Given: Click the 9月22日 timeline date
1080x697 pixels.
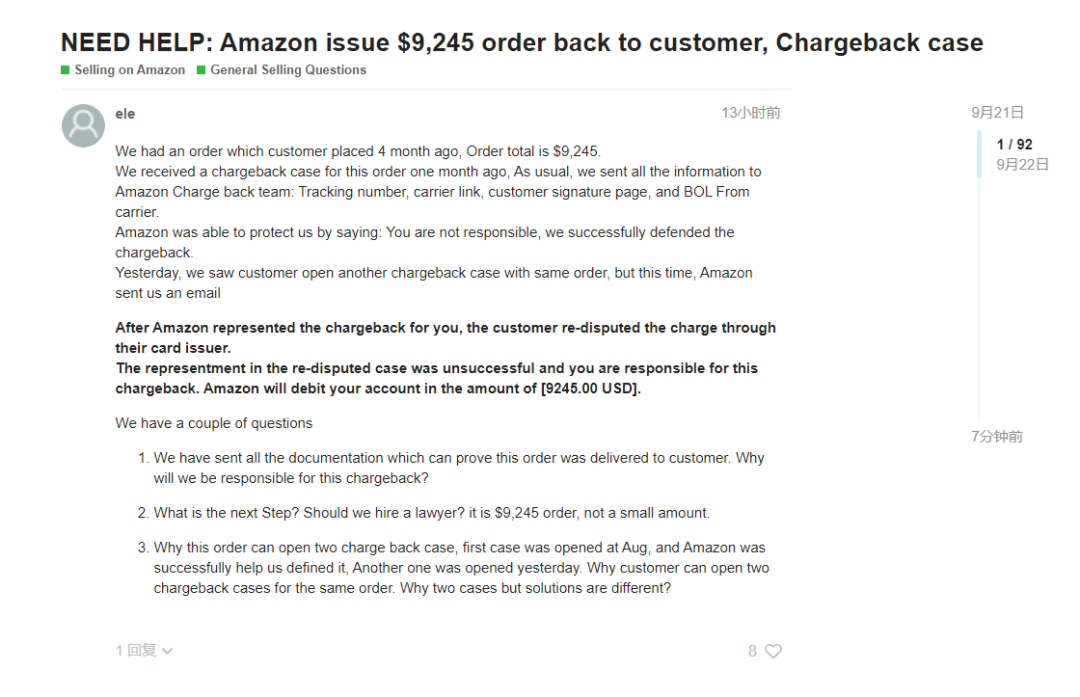Looking at the screenshot, I should tap(1022, 164).
